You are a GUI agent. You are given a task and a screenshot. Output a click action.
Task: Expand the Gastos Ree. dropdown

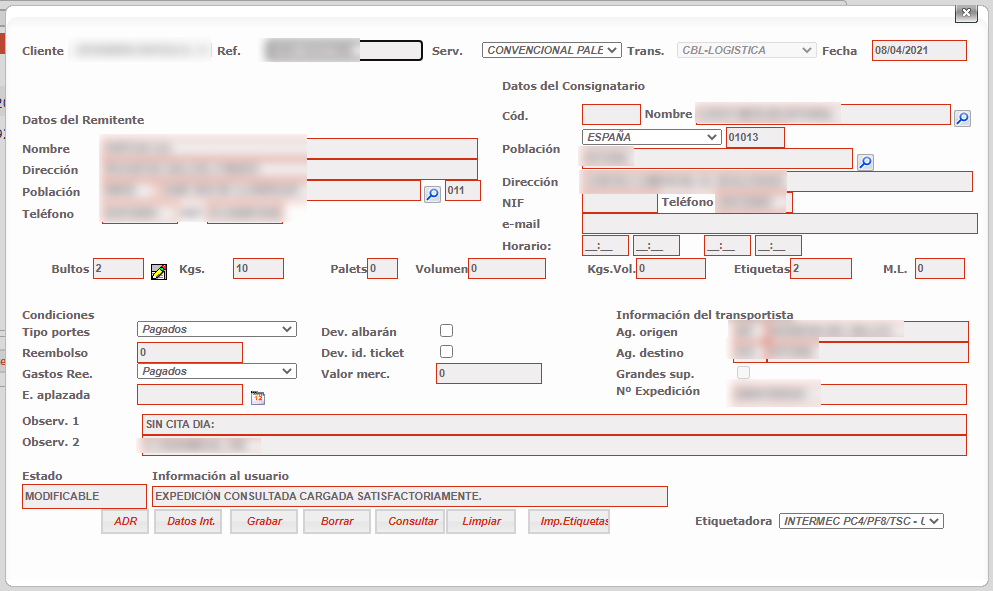[216, 371]
